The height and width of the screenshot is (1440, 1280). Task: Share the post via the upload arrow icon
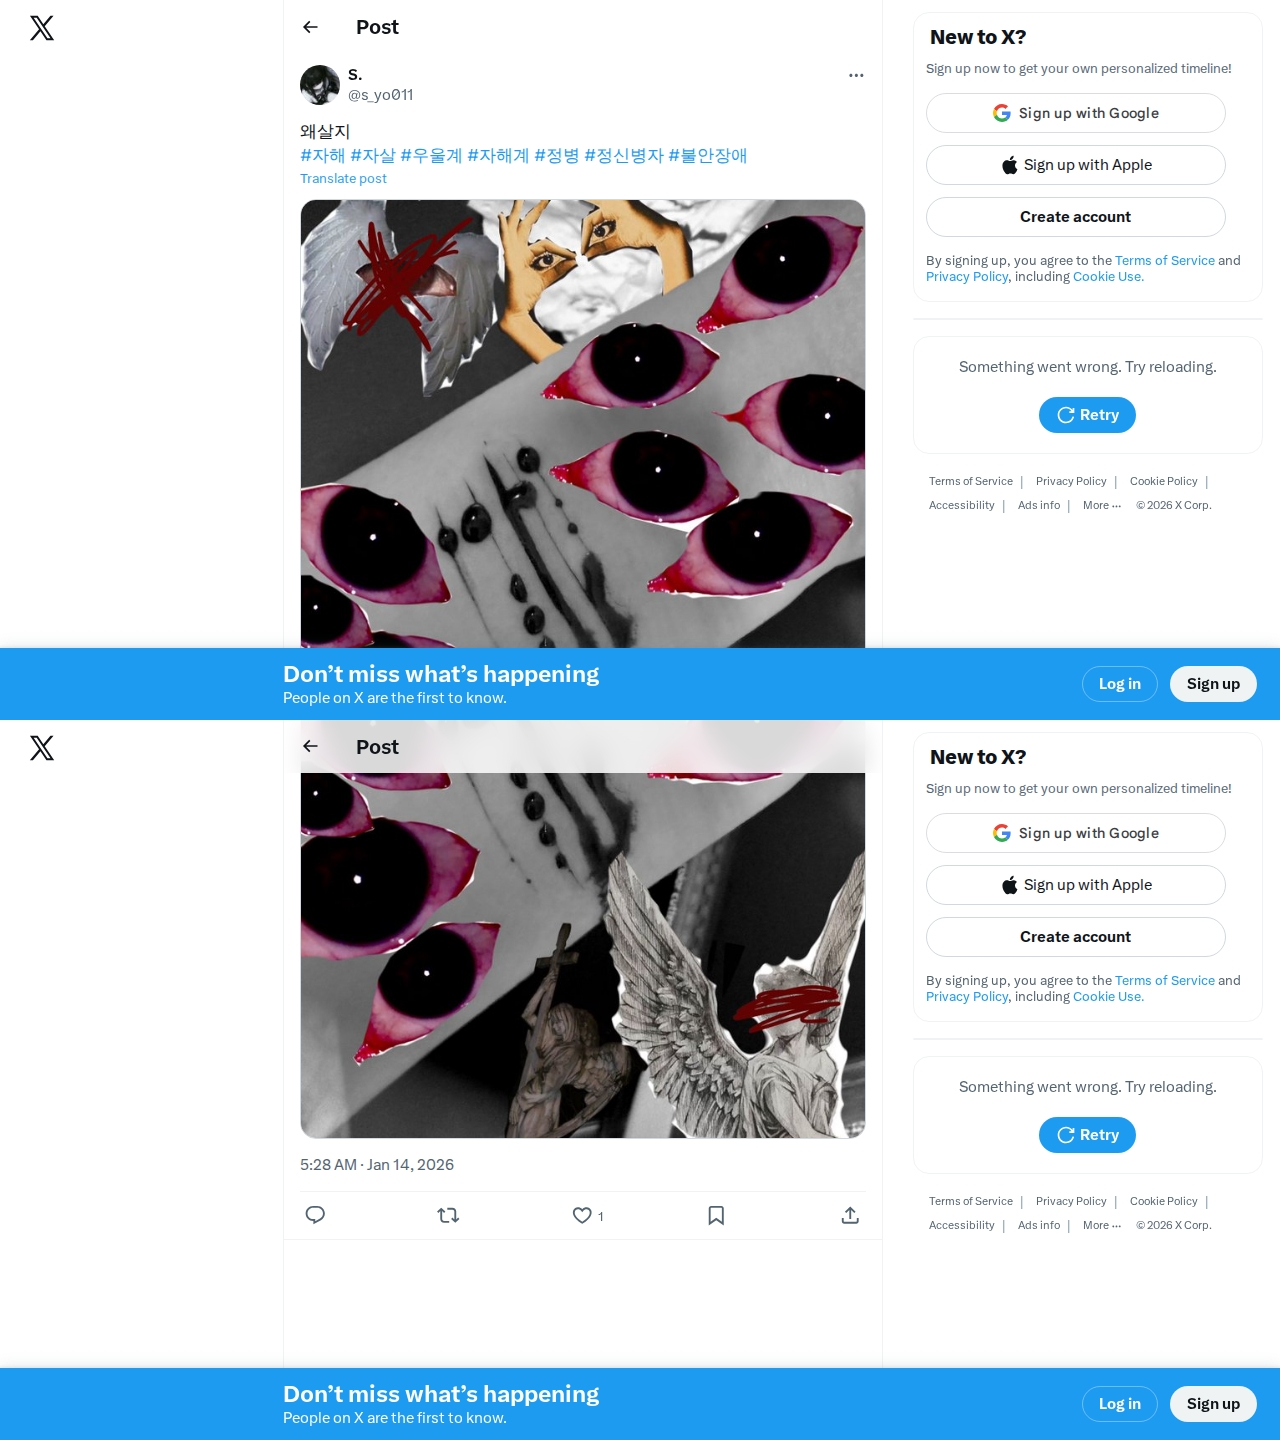point(850,1215)
